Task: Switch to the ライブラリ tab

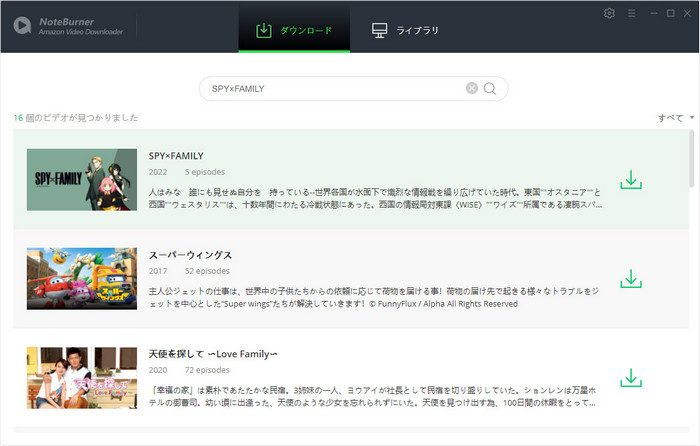Action: pyautogui.click(x=405, y=30)
